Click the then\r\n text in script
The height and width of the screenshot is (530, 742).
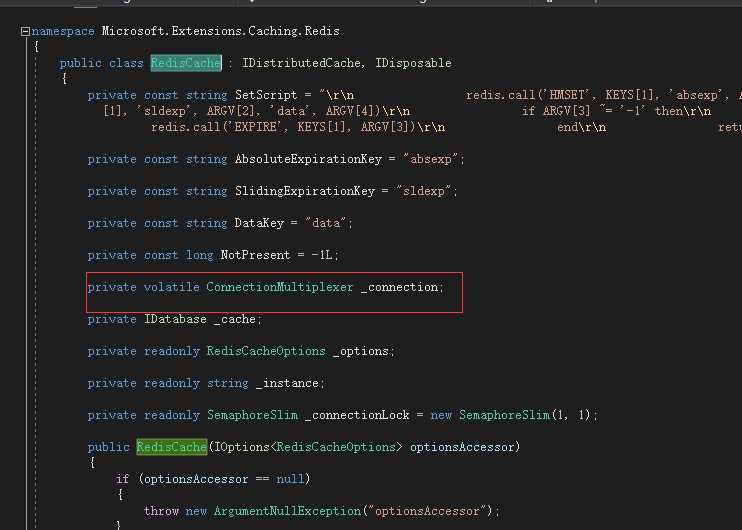pyautogui.click(x=683, y=111)
